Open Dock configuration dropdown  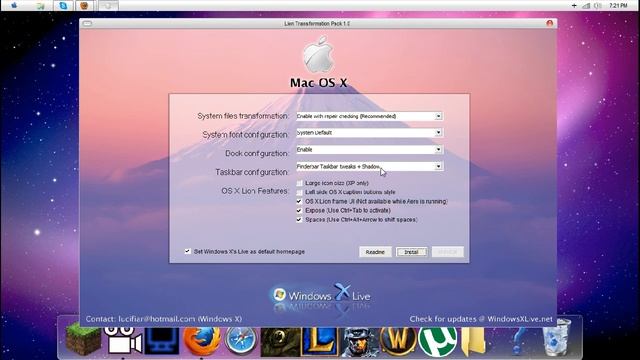[438, 150]
